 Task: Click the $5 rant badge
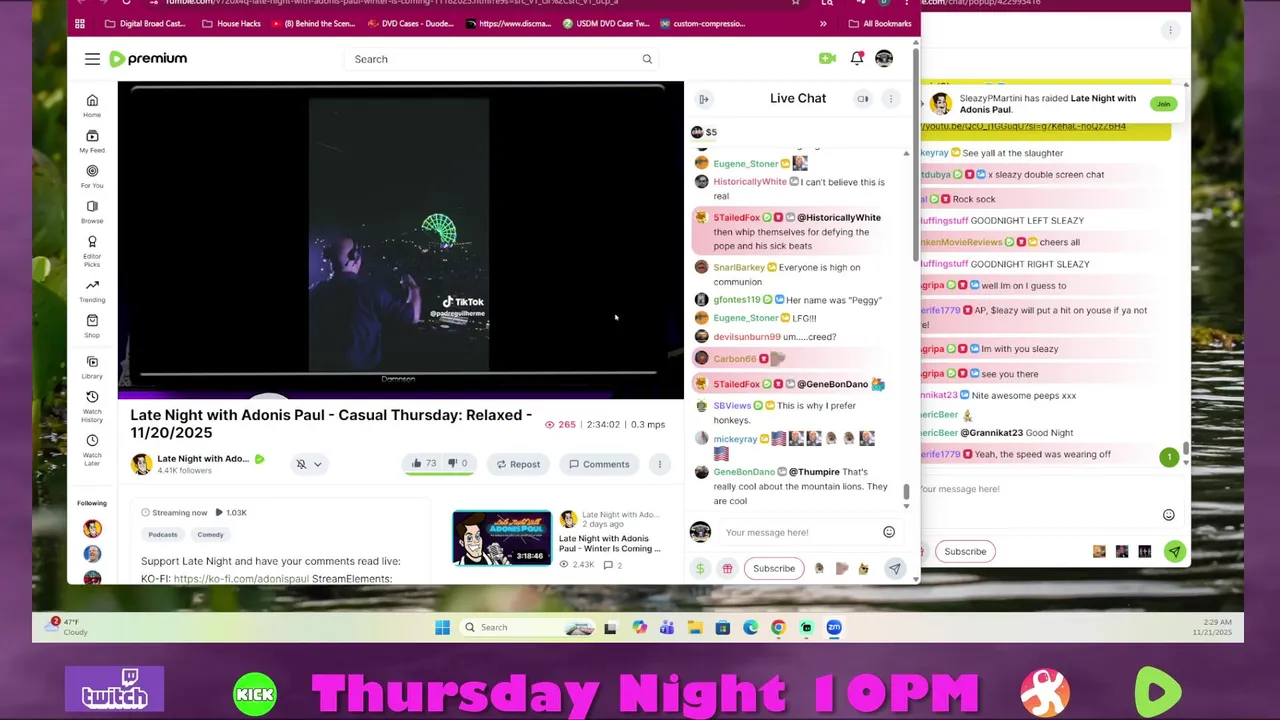[x=704, y=132]
